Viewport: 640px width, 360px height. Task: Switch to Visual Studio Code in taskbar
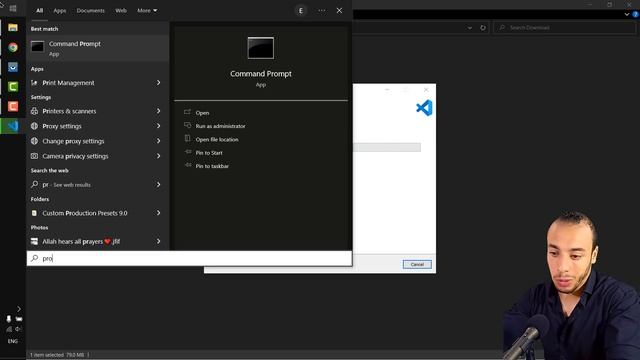13,126
